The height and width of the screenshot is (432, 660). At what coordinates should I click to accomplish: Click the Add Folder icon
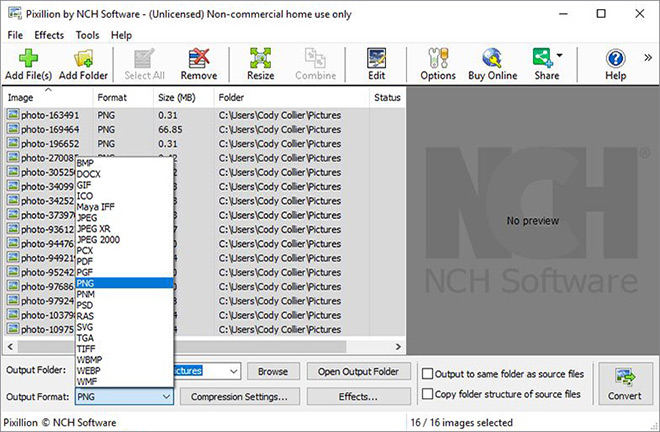click(83, 58)
